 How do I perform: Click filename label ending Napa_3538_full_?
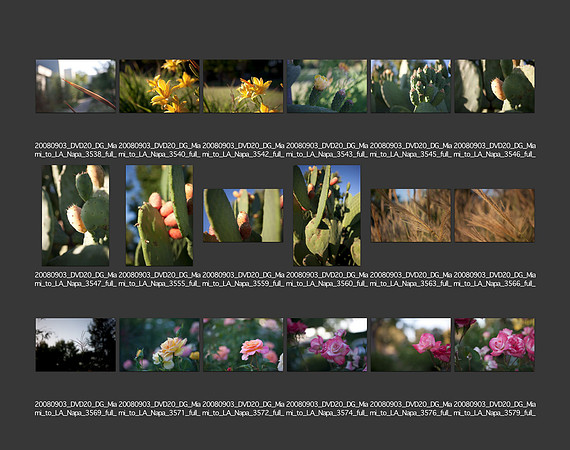pyautogui.click(x=76, y=150)
